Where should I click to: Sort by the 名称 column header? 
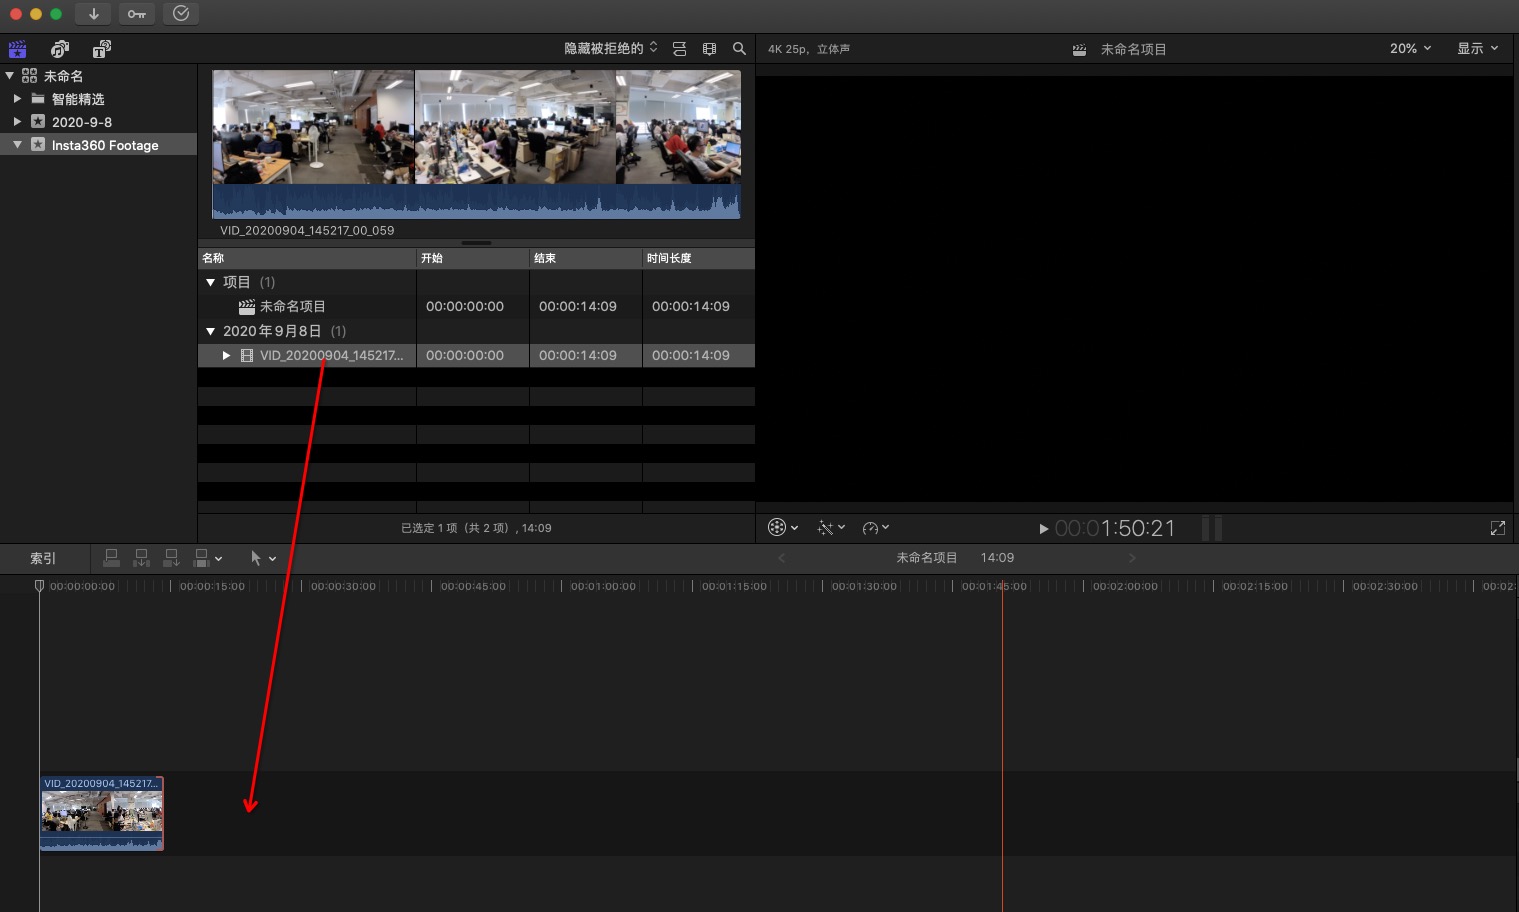[x=307, y=258]
